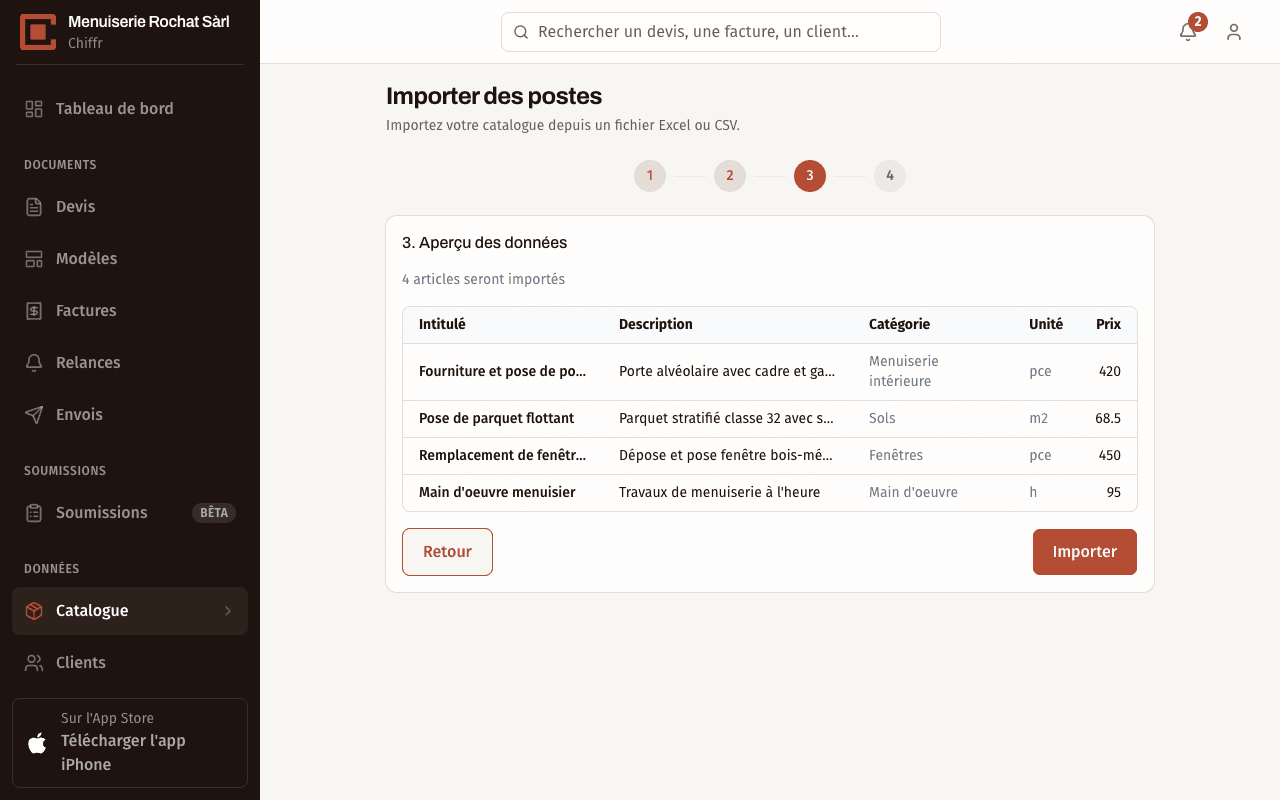Click the Travaux de menuiserie à l'heure description
This screenshot has height=800, width=1280.
[719, 493]
